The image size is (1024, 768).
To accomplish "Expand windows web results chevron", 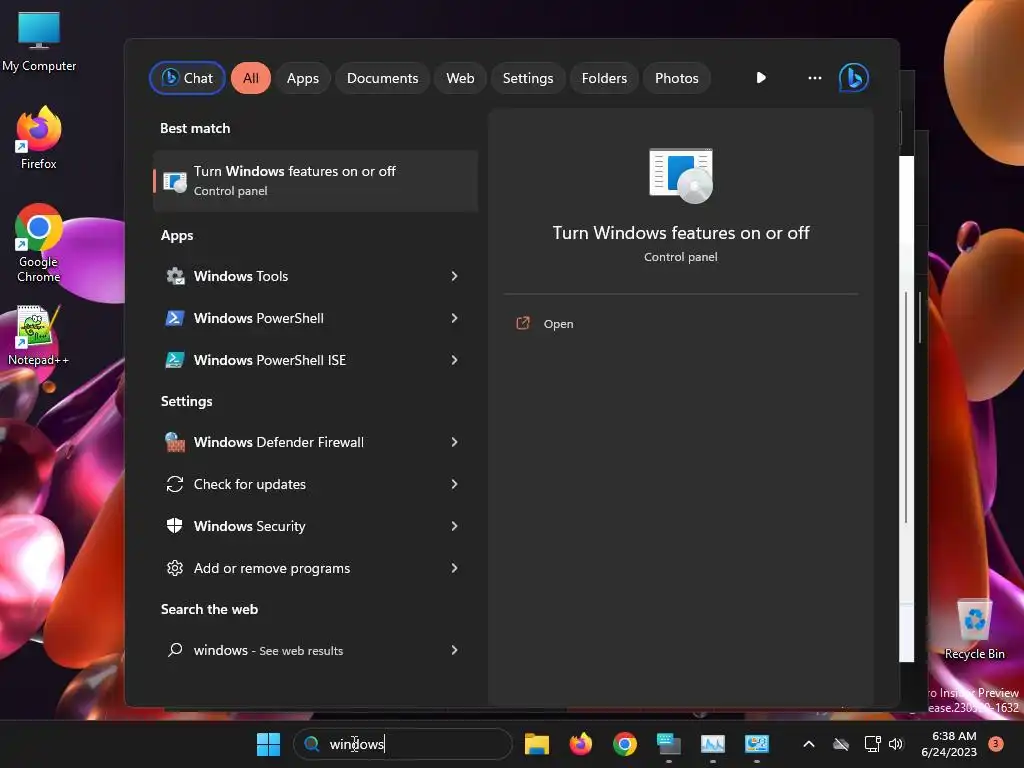I will tap(454, 650).
